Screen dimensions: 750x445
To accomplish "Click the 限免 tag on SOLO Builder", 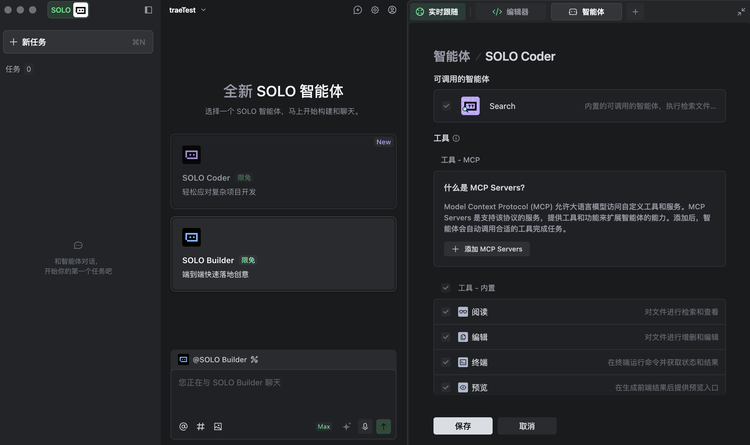I will tap(248, 260).
